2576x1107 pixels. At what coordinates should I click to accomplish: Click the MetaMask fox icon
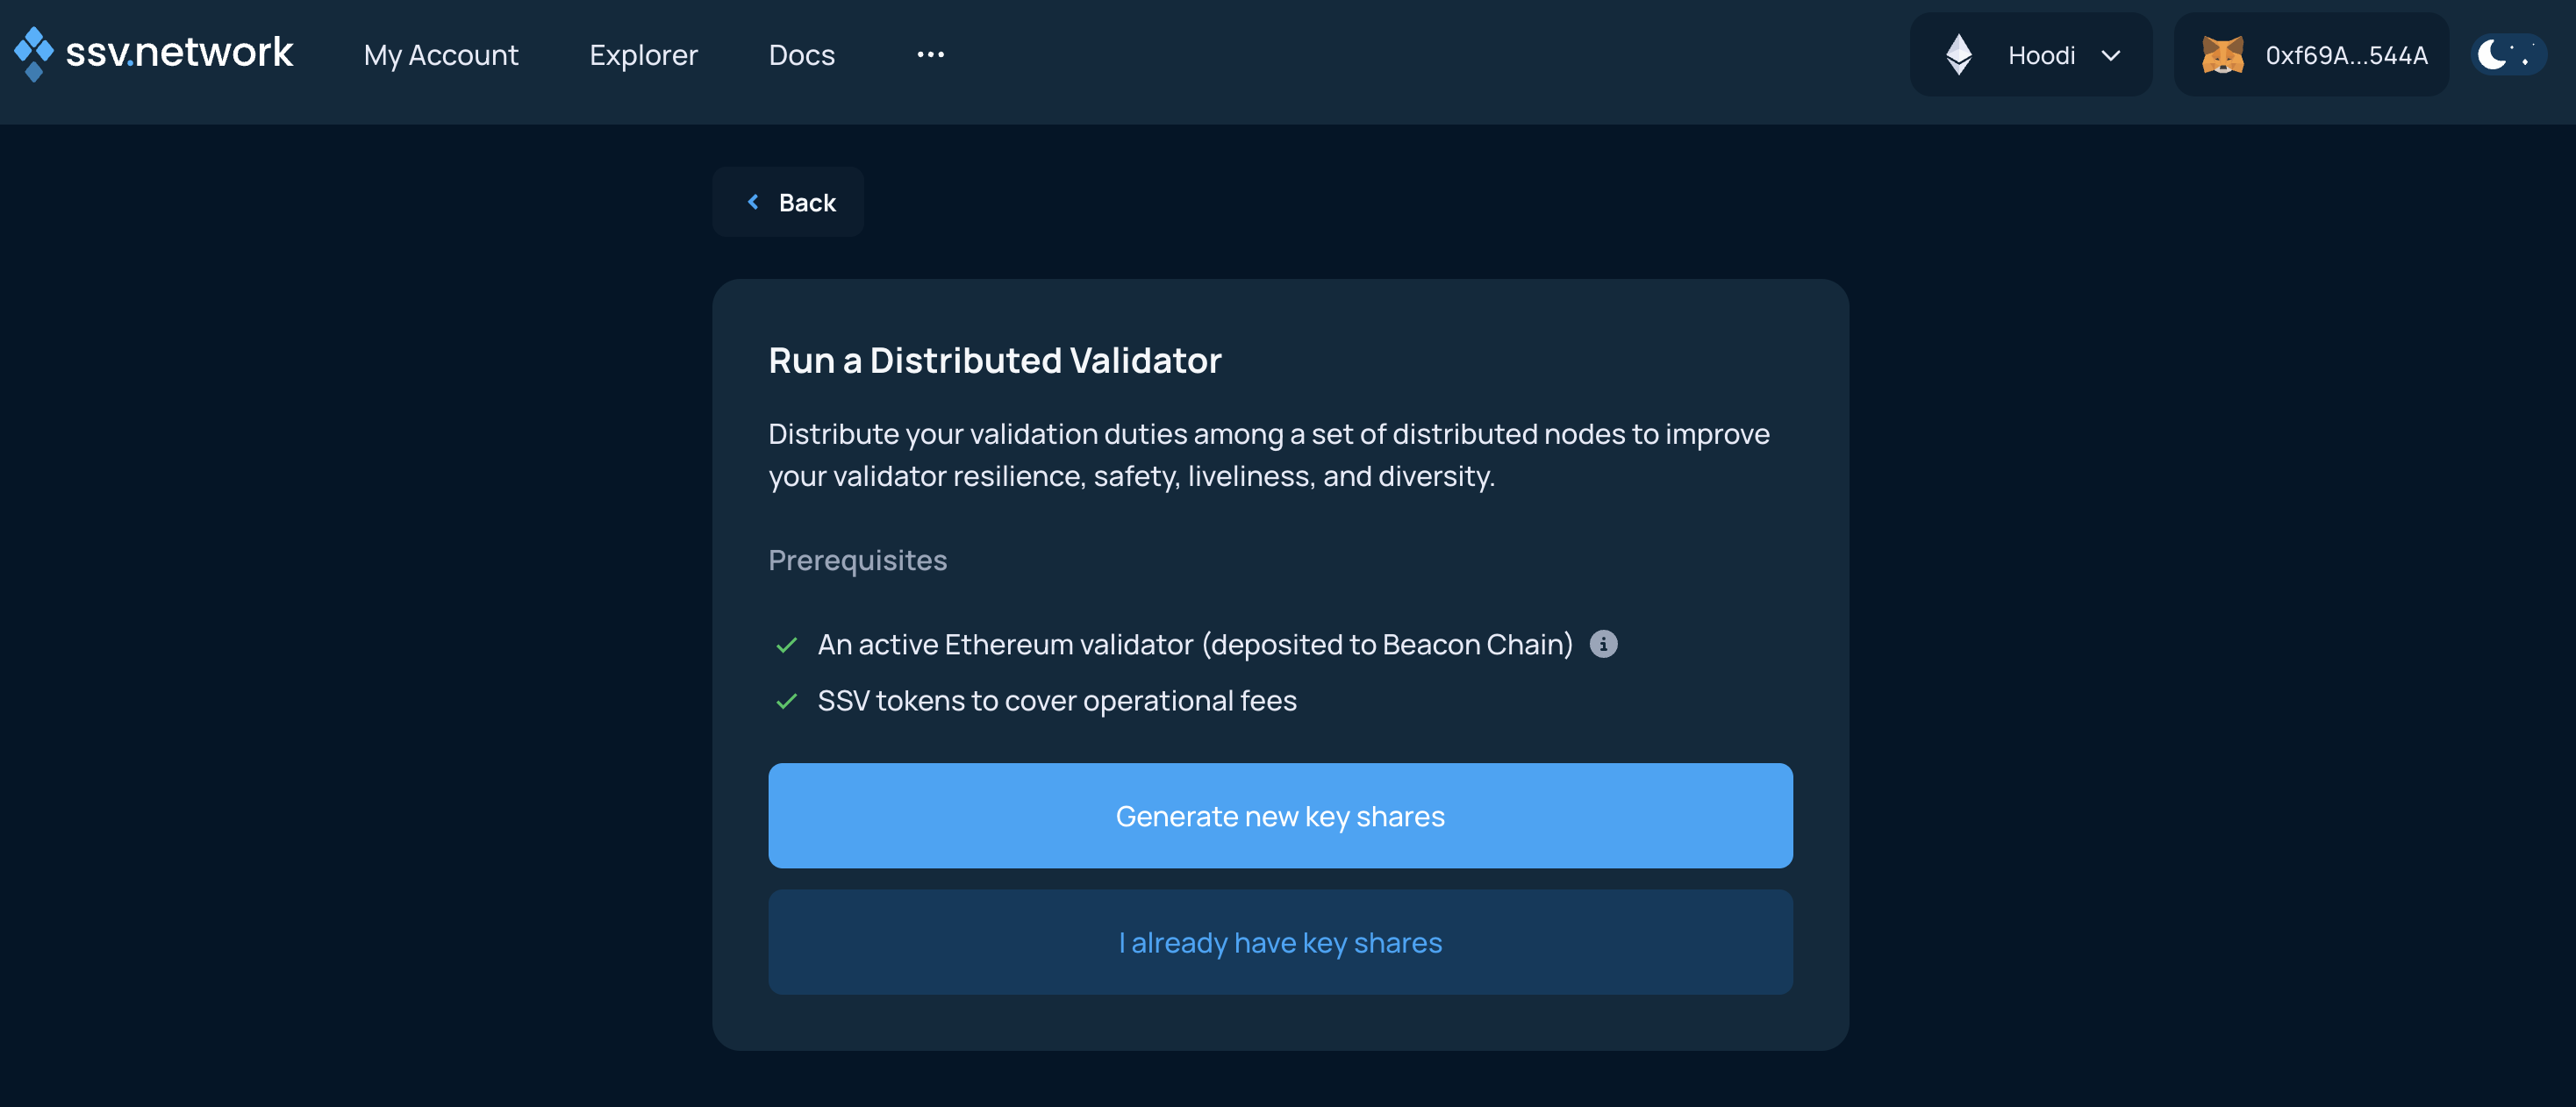pyautogui.click(x=2224, y=55)
